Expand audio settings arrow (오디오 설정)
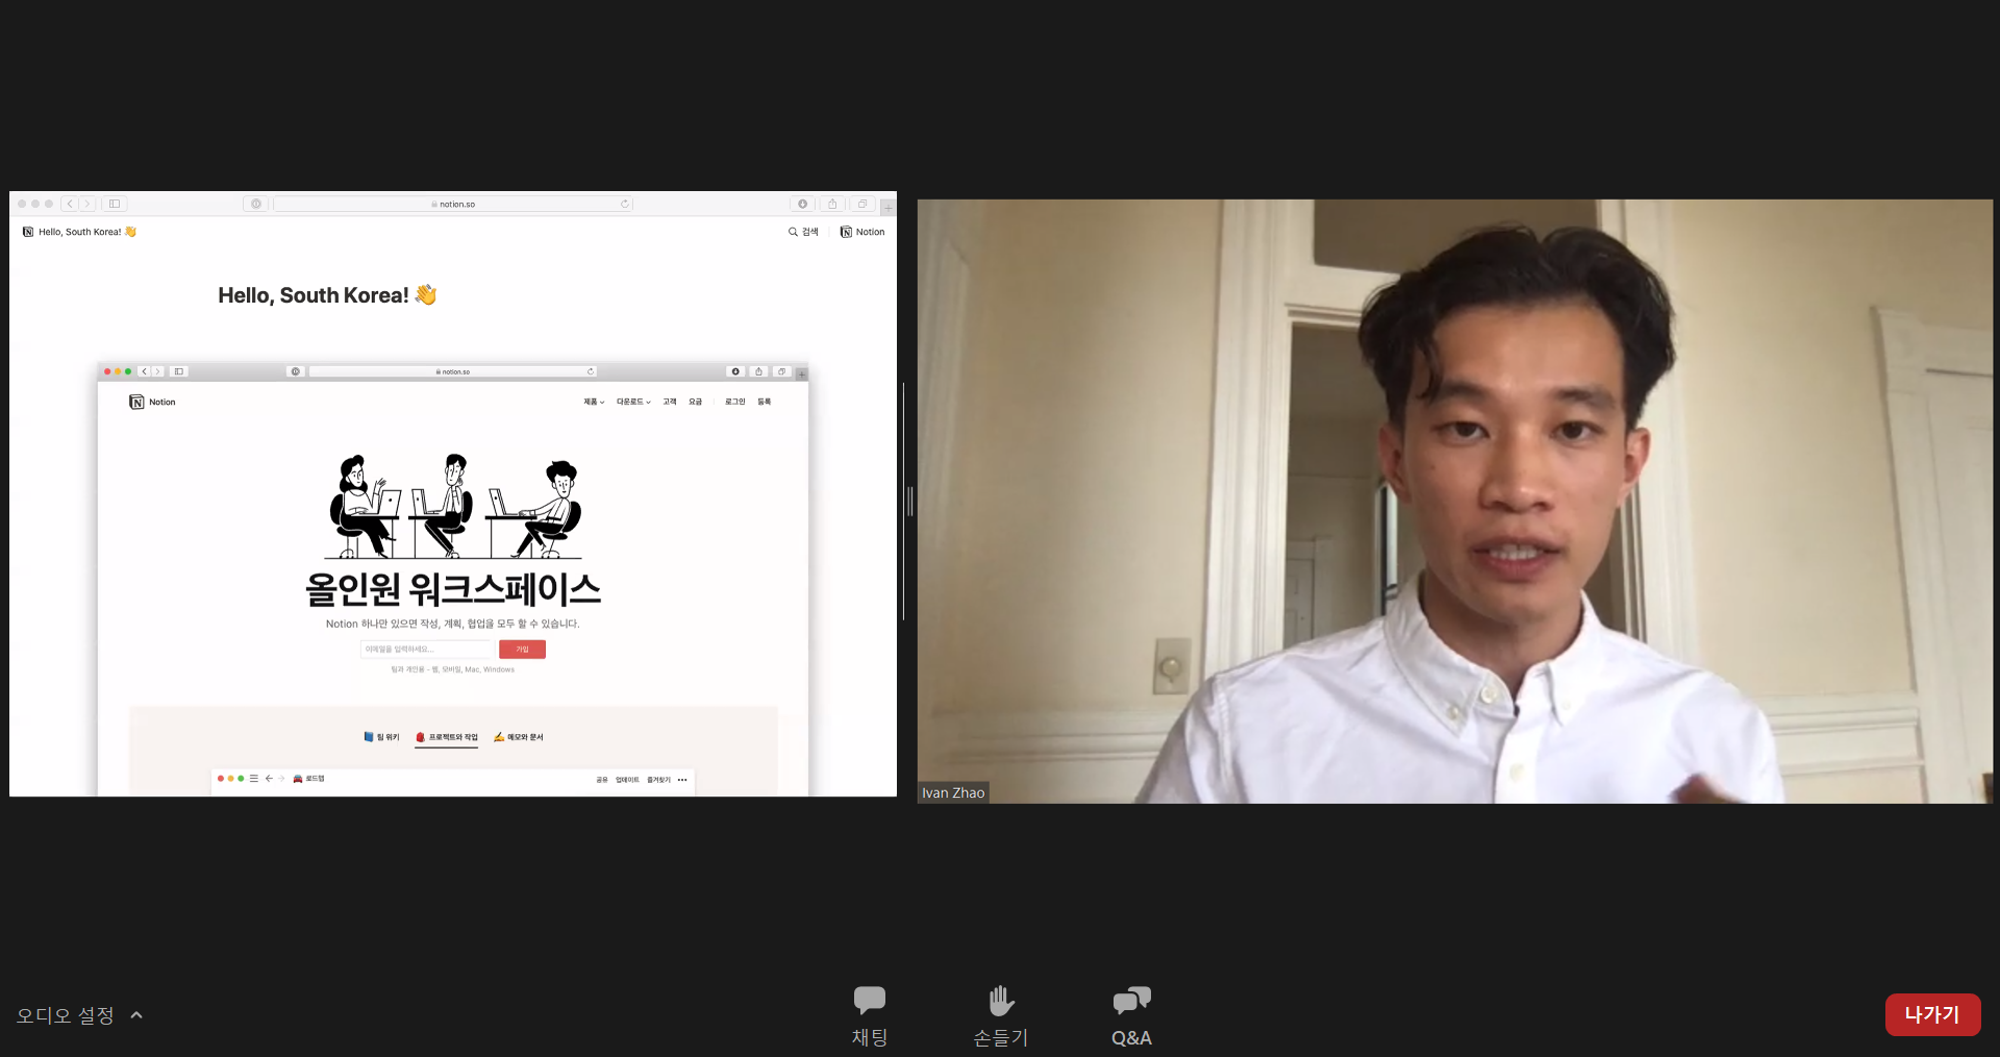Viewport: 2000px width, 1057px height. 137,1015
